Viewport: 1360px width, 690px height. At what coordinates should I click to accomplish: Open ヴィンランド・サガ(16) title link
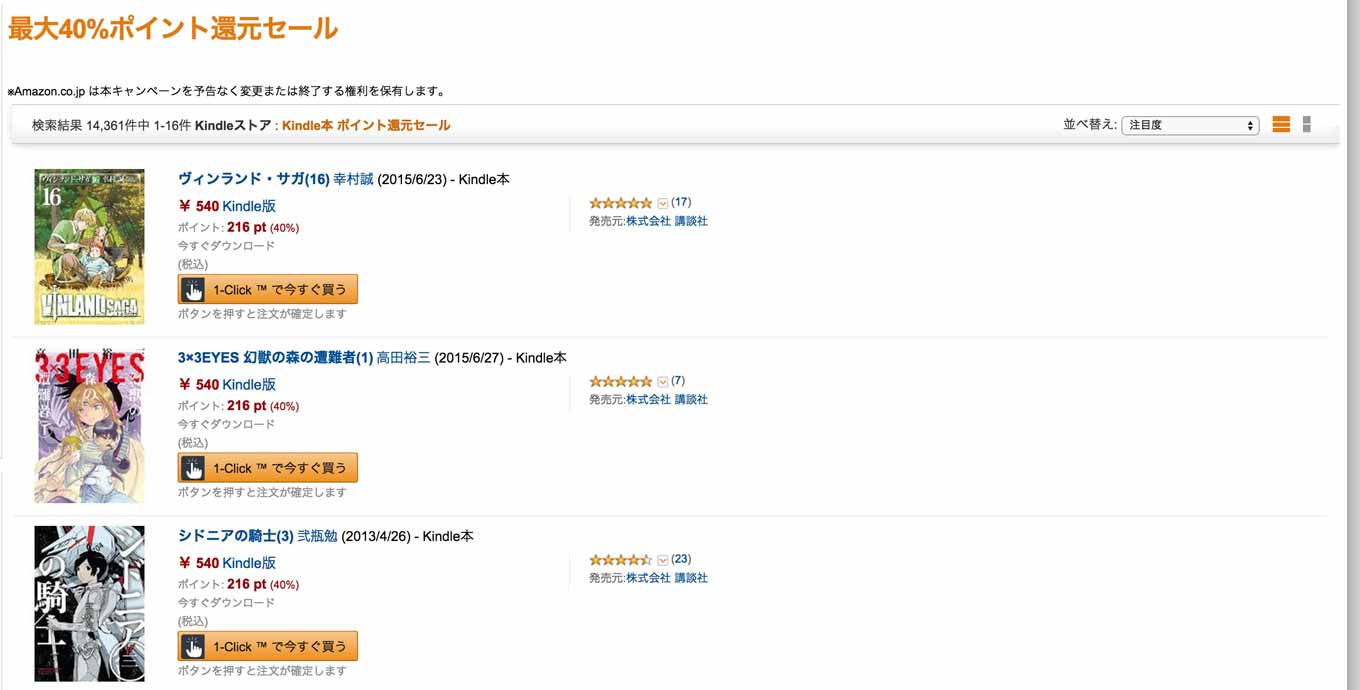(254, 179)
